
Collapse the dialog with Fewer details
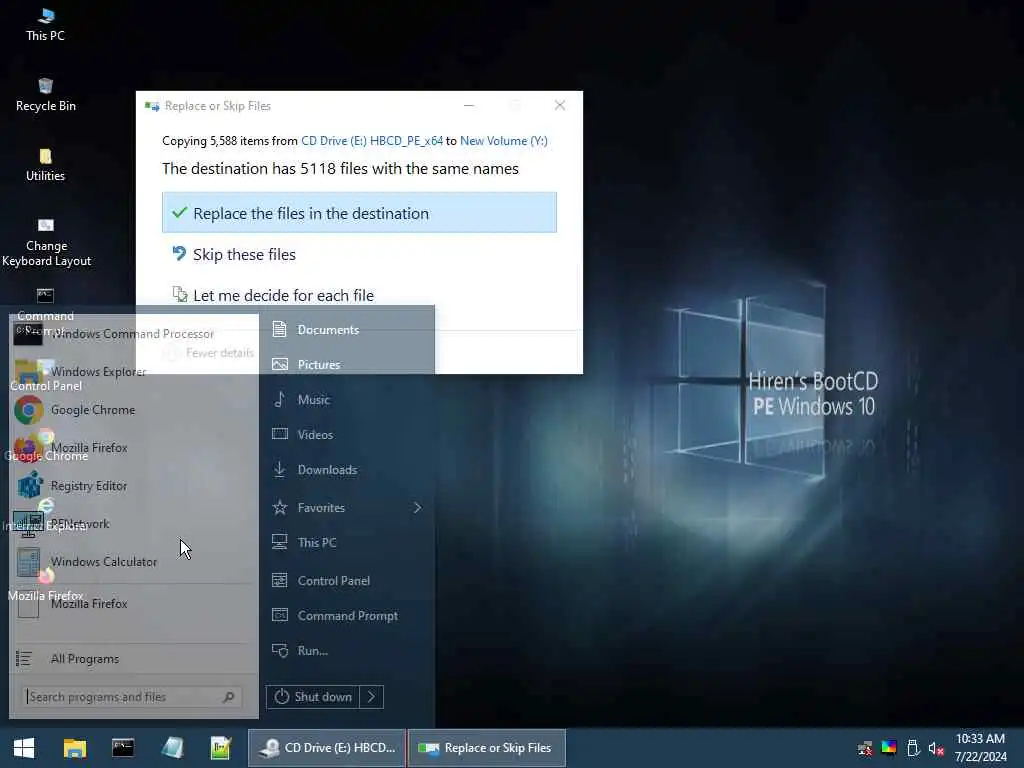[x=210, y=353]
